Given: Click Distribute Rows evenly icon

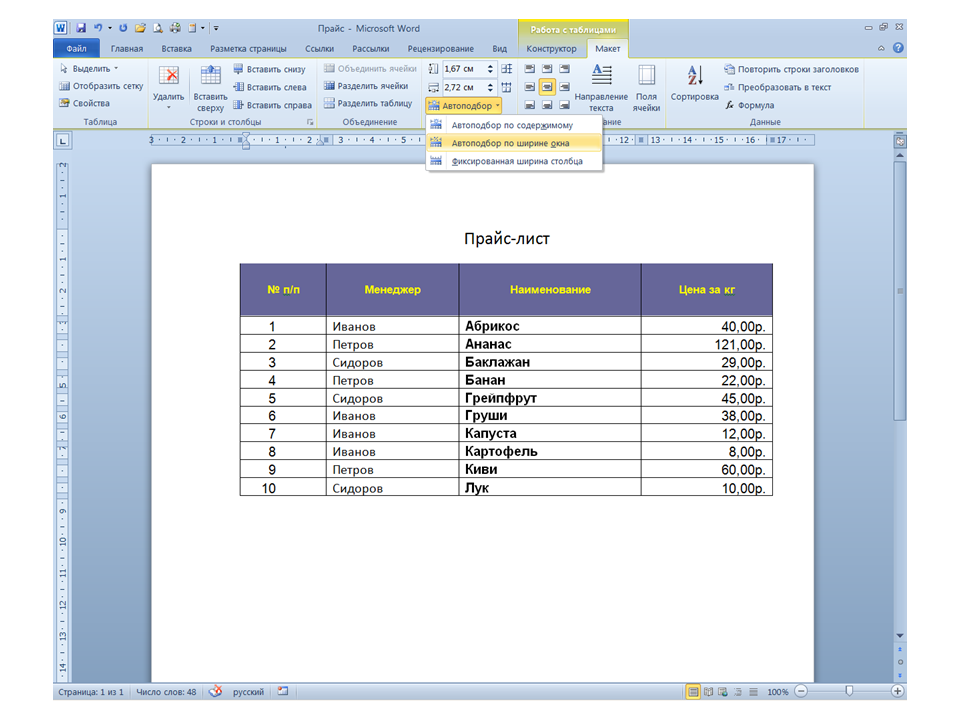Looking at the screenshot, I should 506,69.
